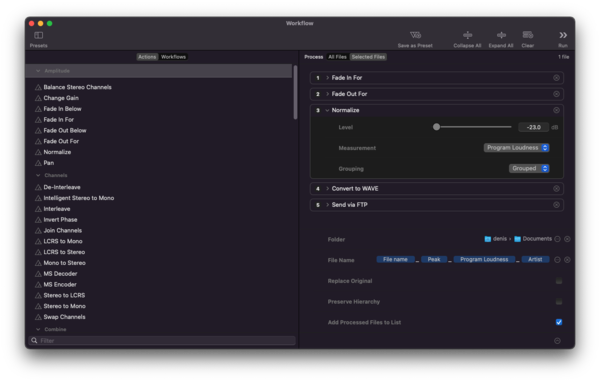Click the Expand All icon
The width and height of the screenshot is (600, 382).
(501, 35)
